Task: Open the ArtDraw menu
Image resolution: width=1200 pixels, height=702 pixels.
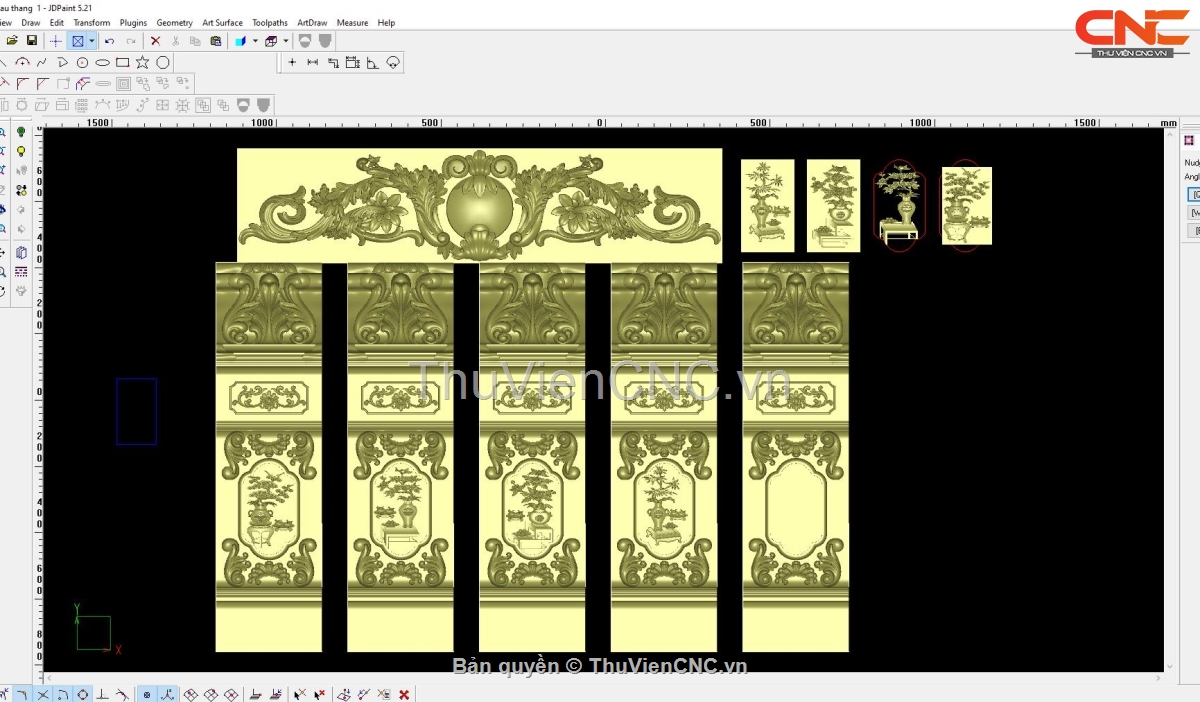Action: click(312, 22)
